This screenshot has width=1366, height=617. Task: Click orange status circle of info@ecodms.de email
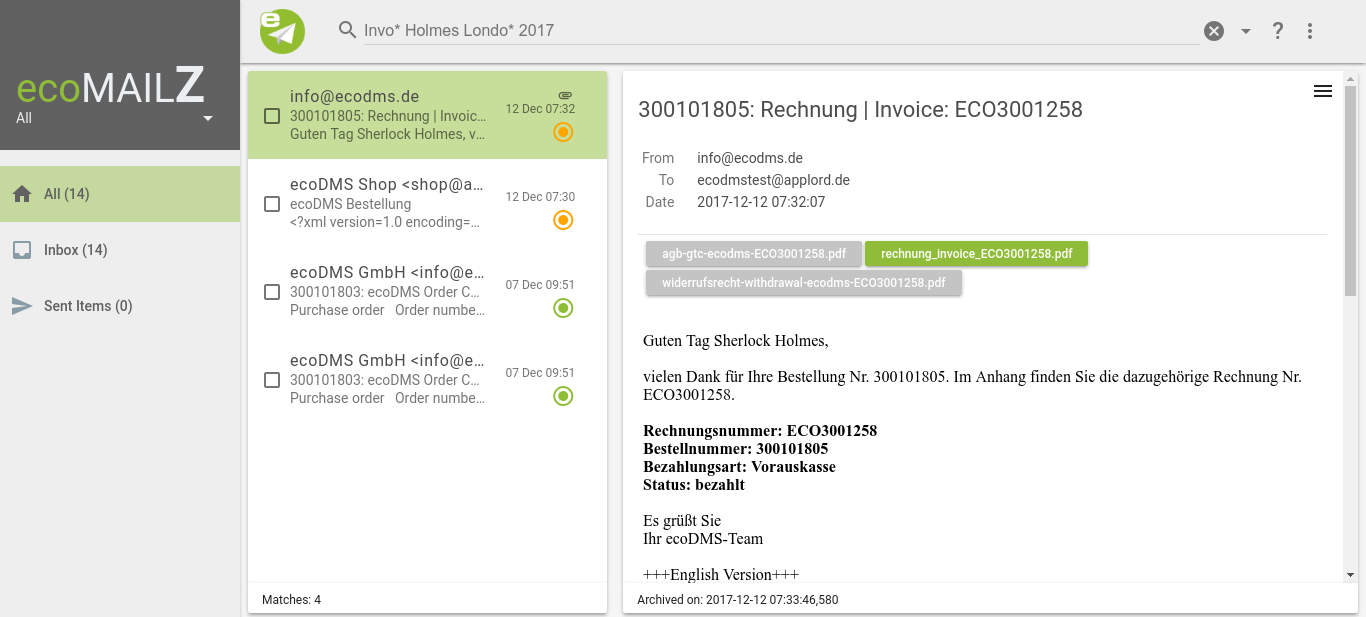(x=563, y=132)
